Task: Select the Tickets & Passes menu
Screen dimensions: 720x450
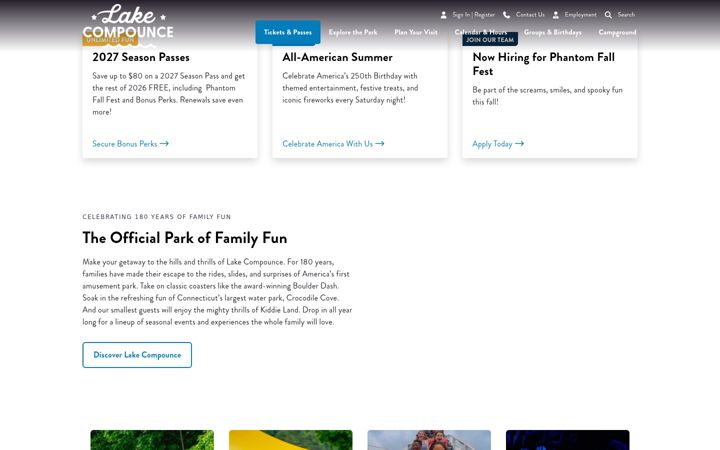Action: 288,32
